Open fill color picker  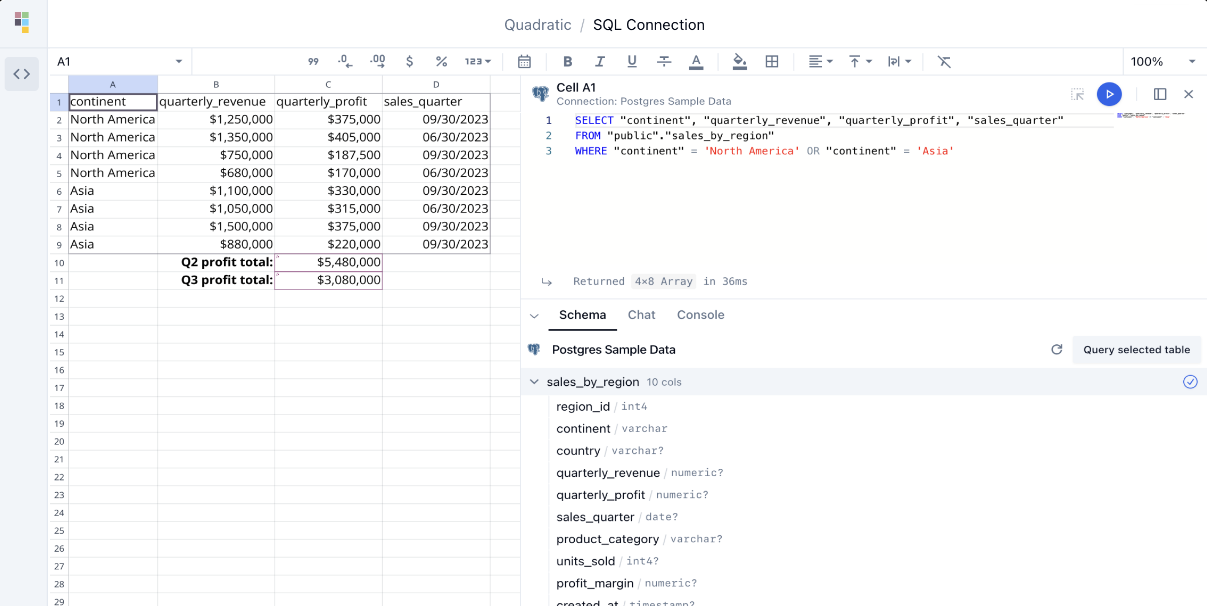coord(740,61)
